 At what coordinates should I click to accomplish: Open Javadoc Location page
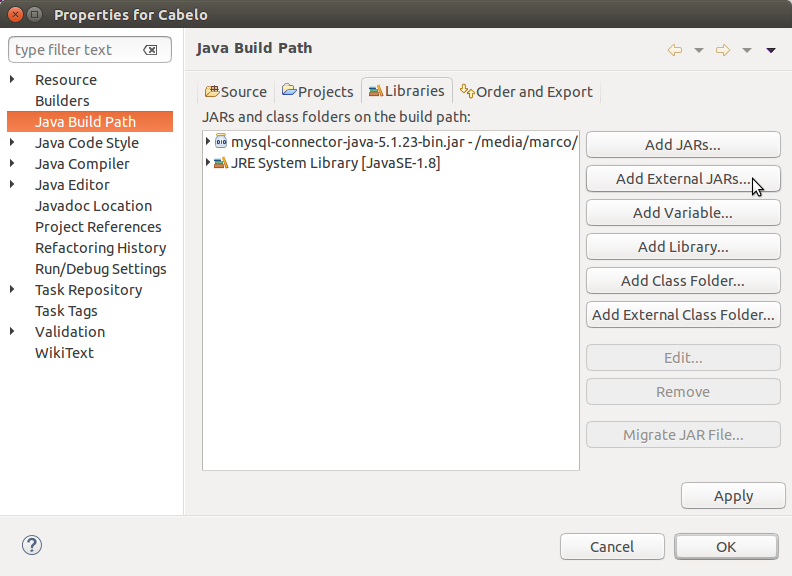(x=93, y=206)
